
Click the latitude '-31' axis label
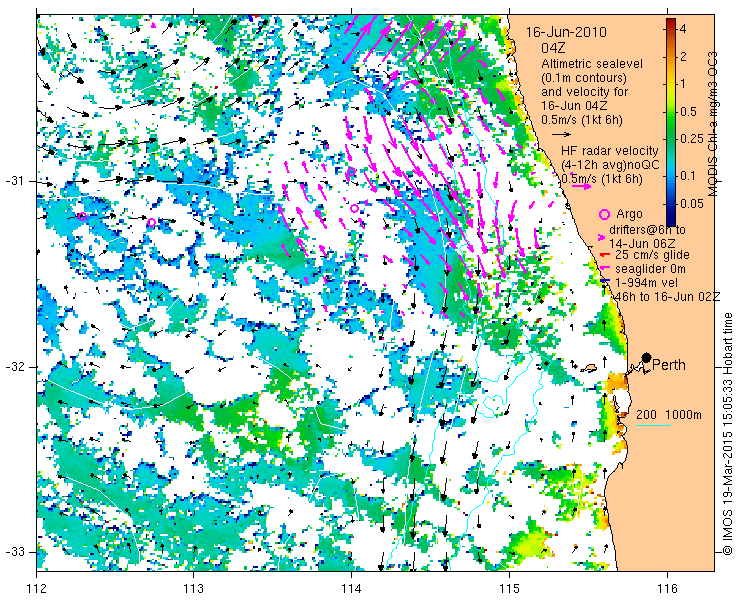(x=15, y=181)
